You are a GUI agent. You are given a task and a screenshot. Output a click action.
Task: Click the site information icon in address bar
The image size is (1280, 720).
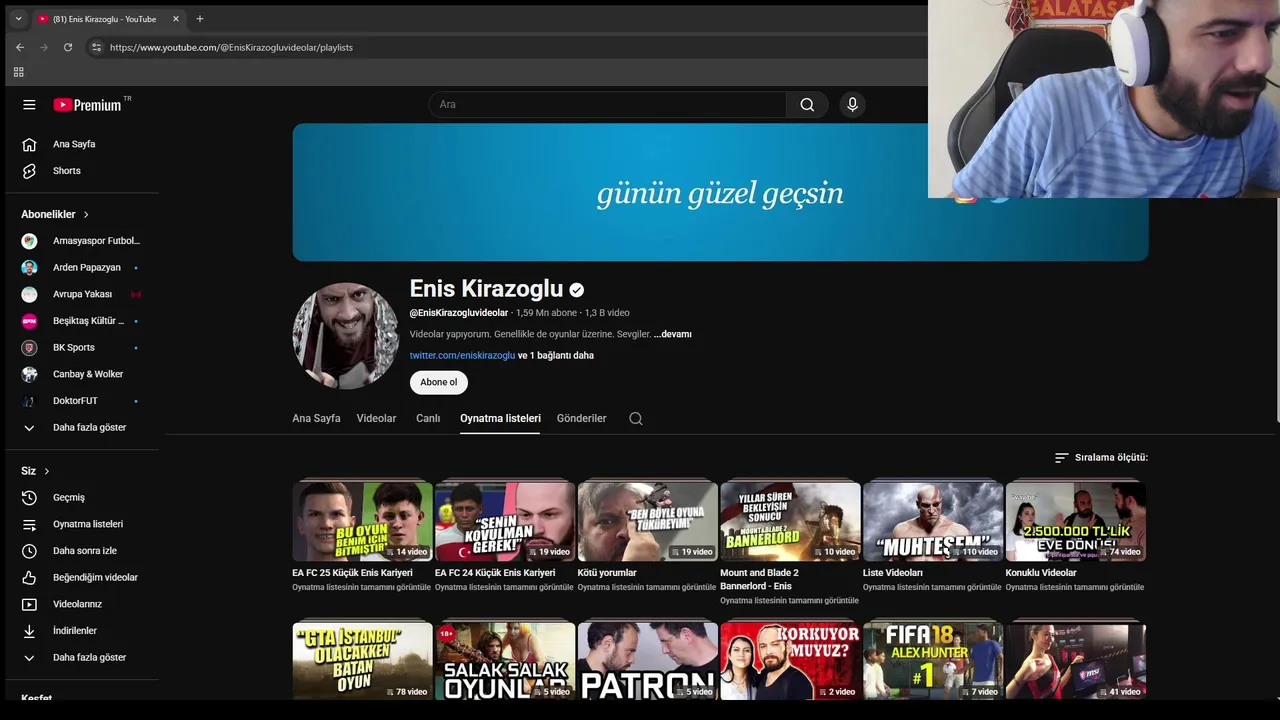[x=96, y=47]
